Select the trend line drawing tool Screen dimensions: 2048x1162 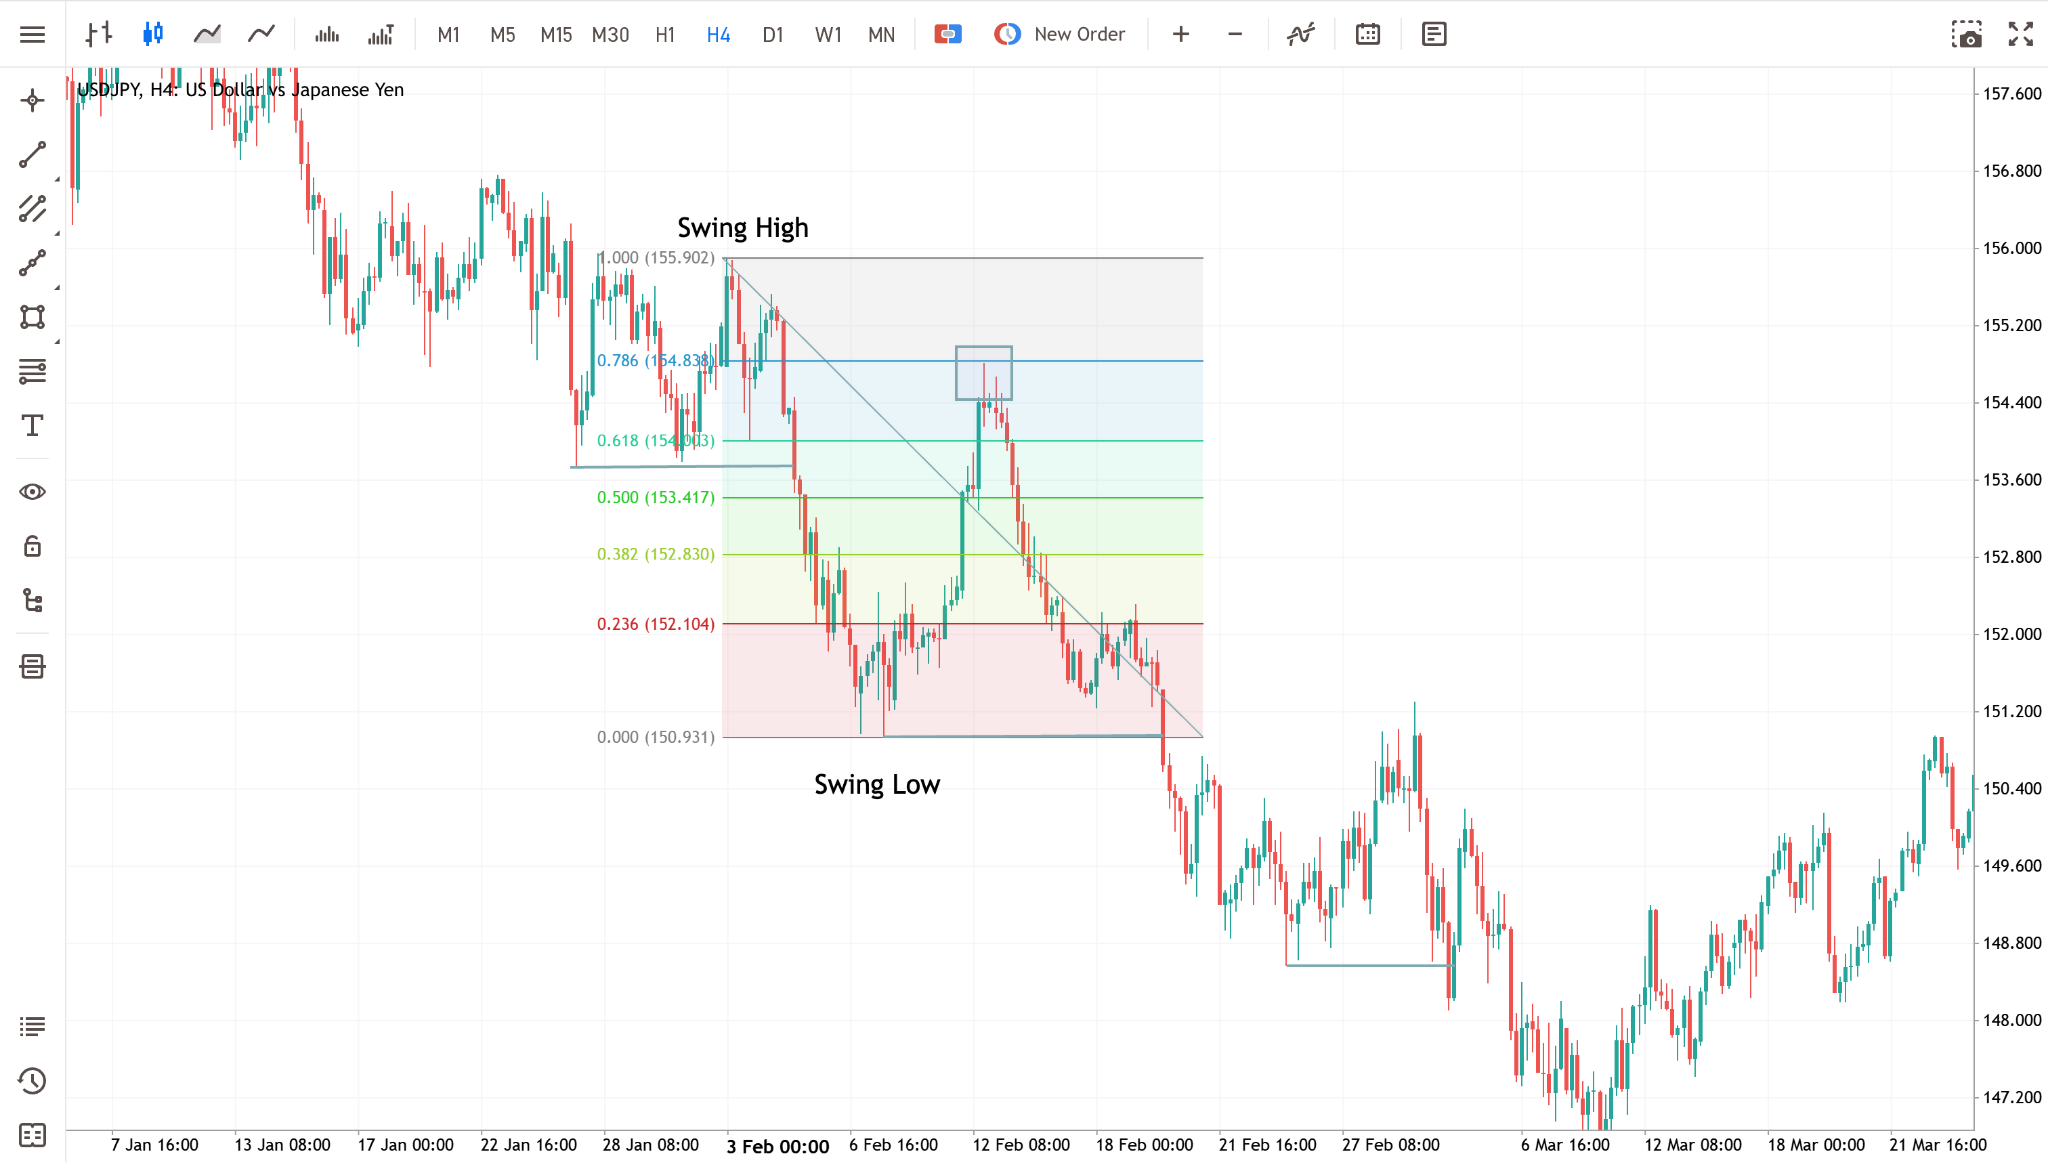point(32,154)
